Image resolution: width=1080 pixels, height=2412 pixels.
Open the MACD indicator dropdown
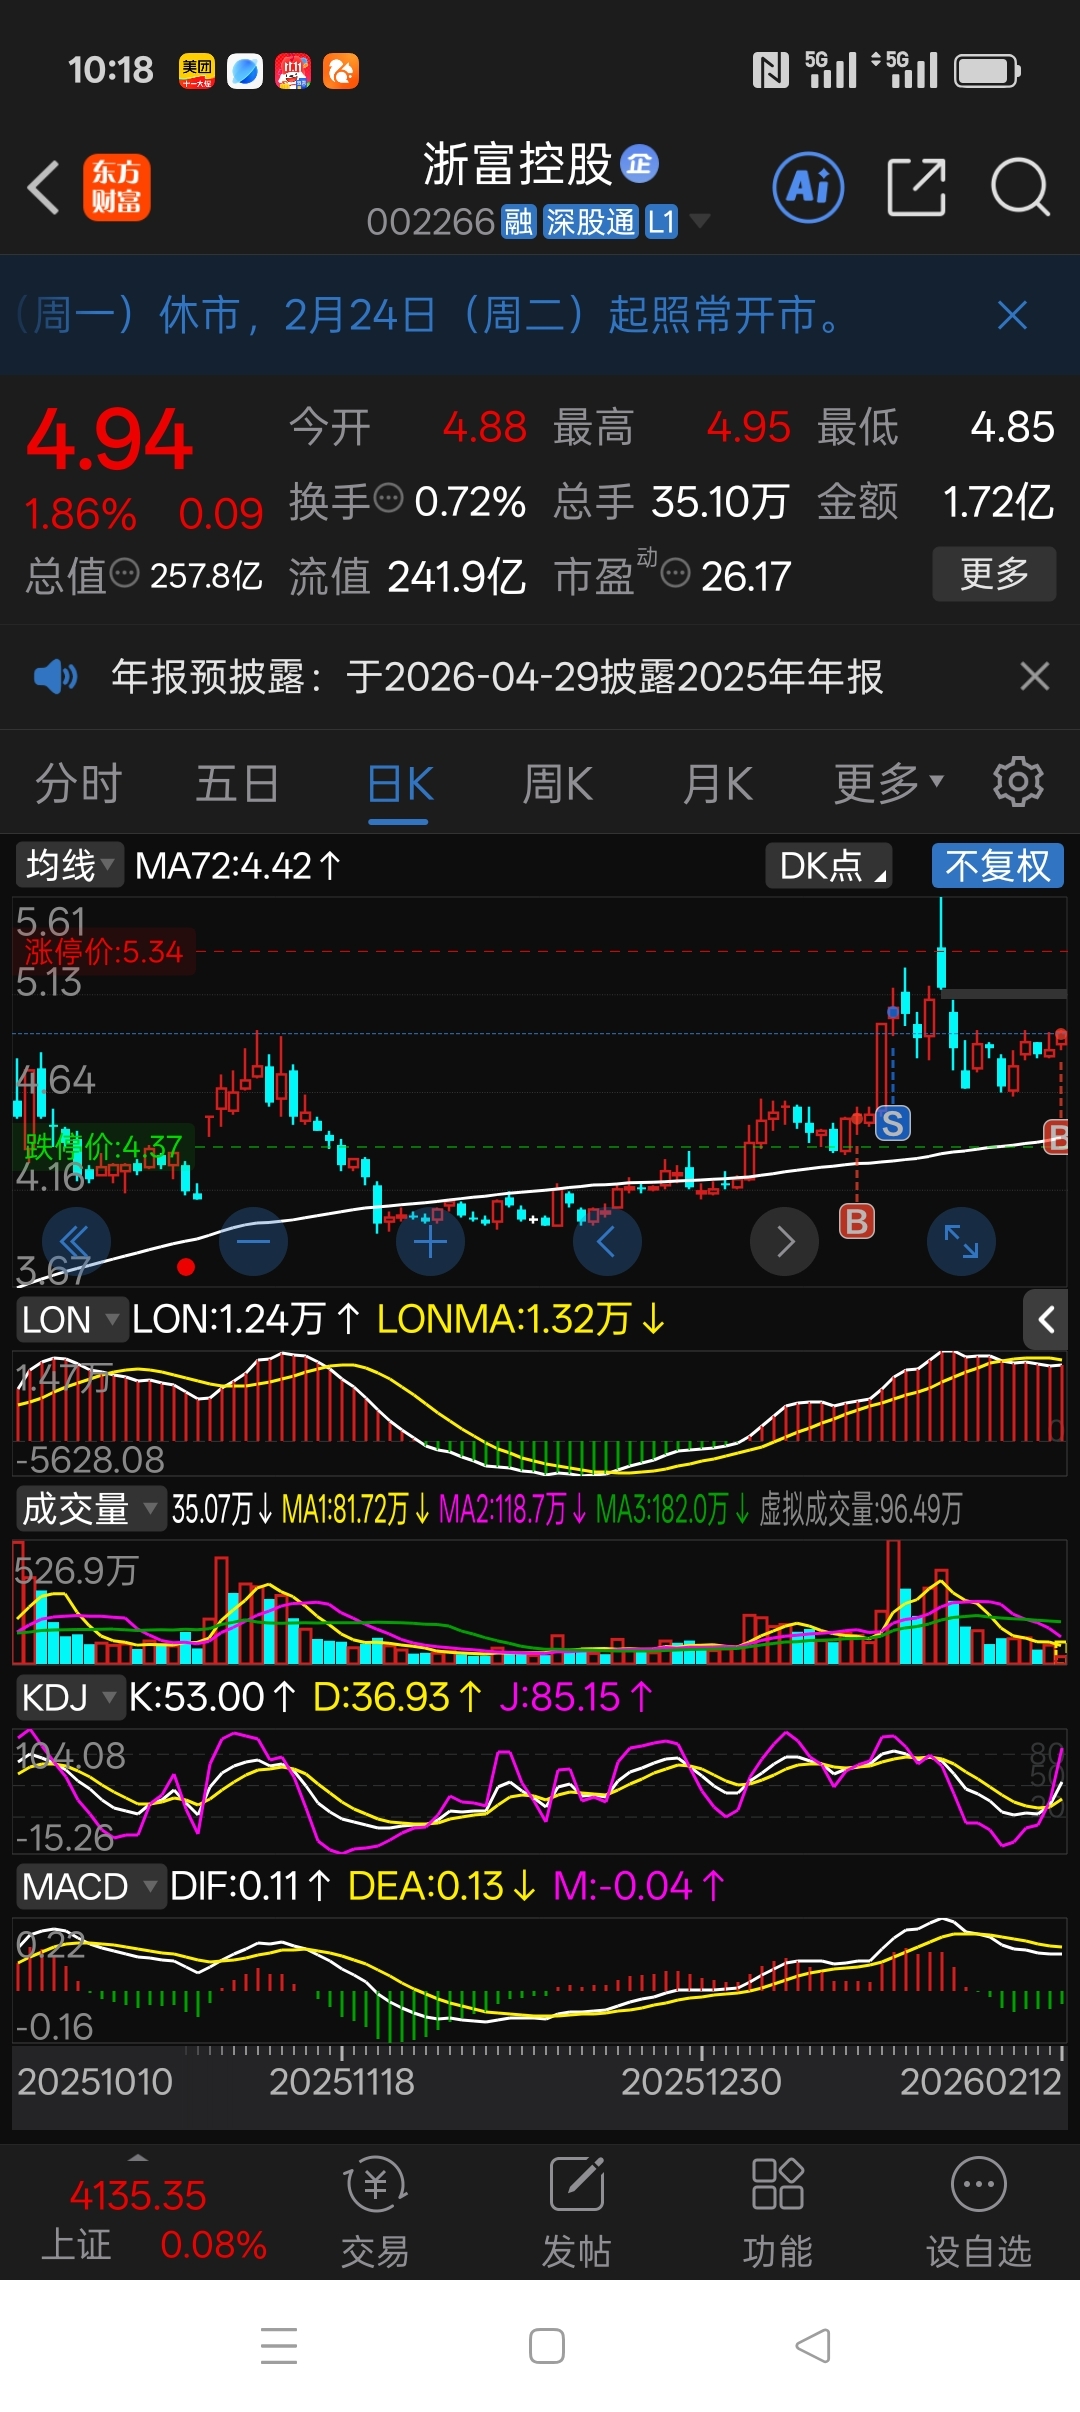(90, 1886)
